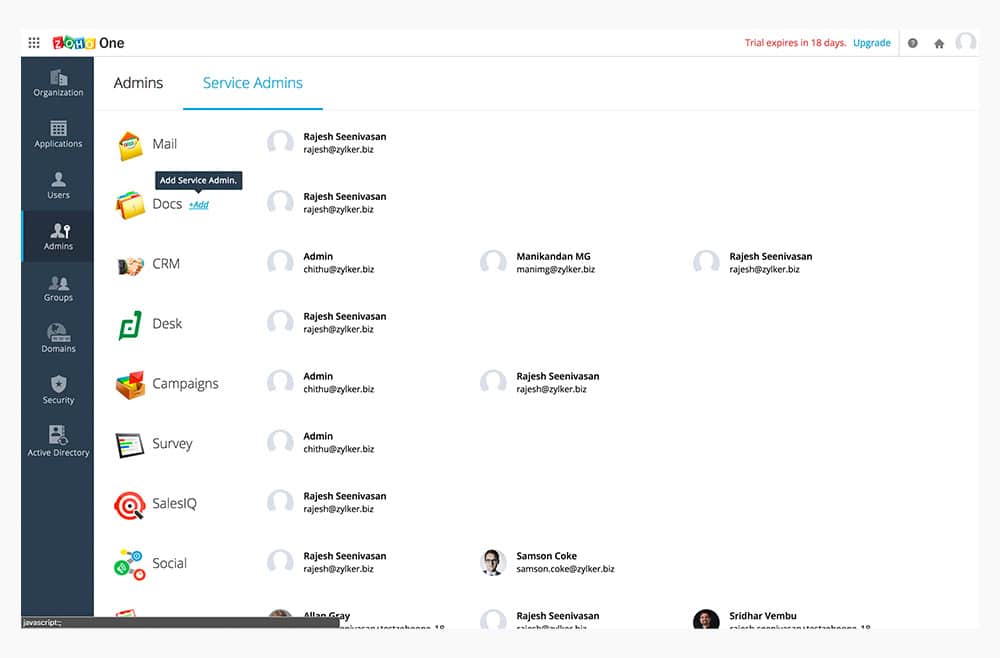Open the help question mark icon
Screen dimensions: 1000x658
[913, 43]
